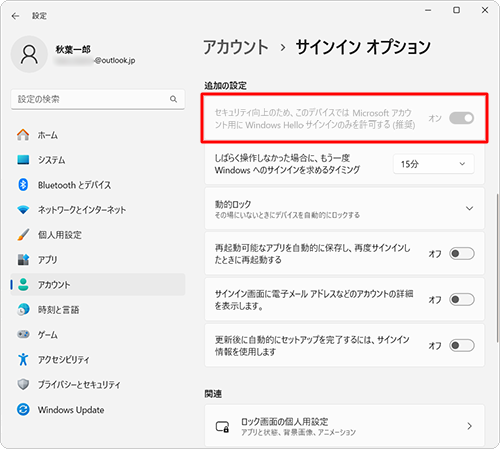The width and height of the screenshot is (500, 449).
Task: Click the 設定 window title text
Action: (x=39, y=16)
